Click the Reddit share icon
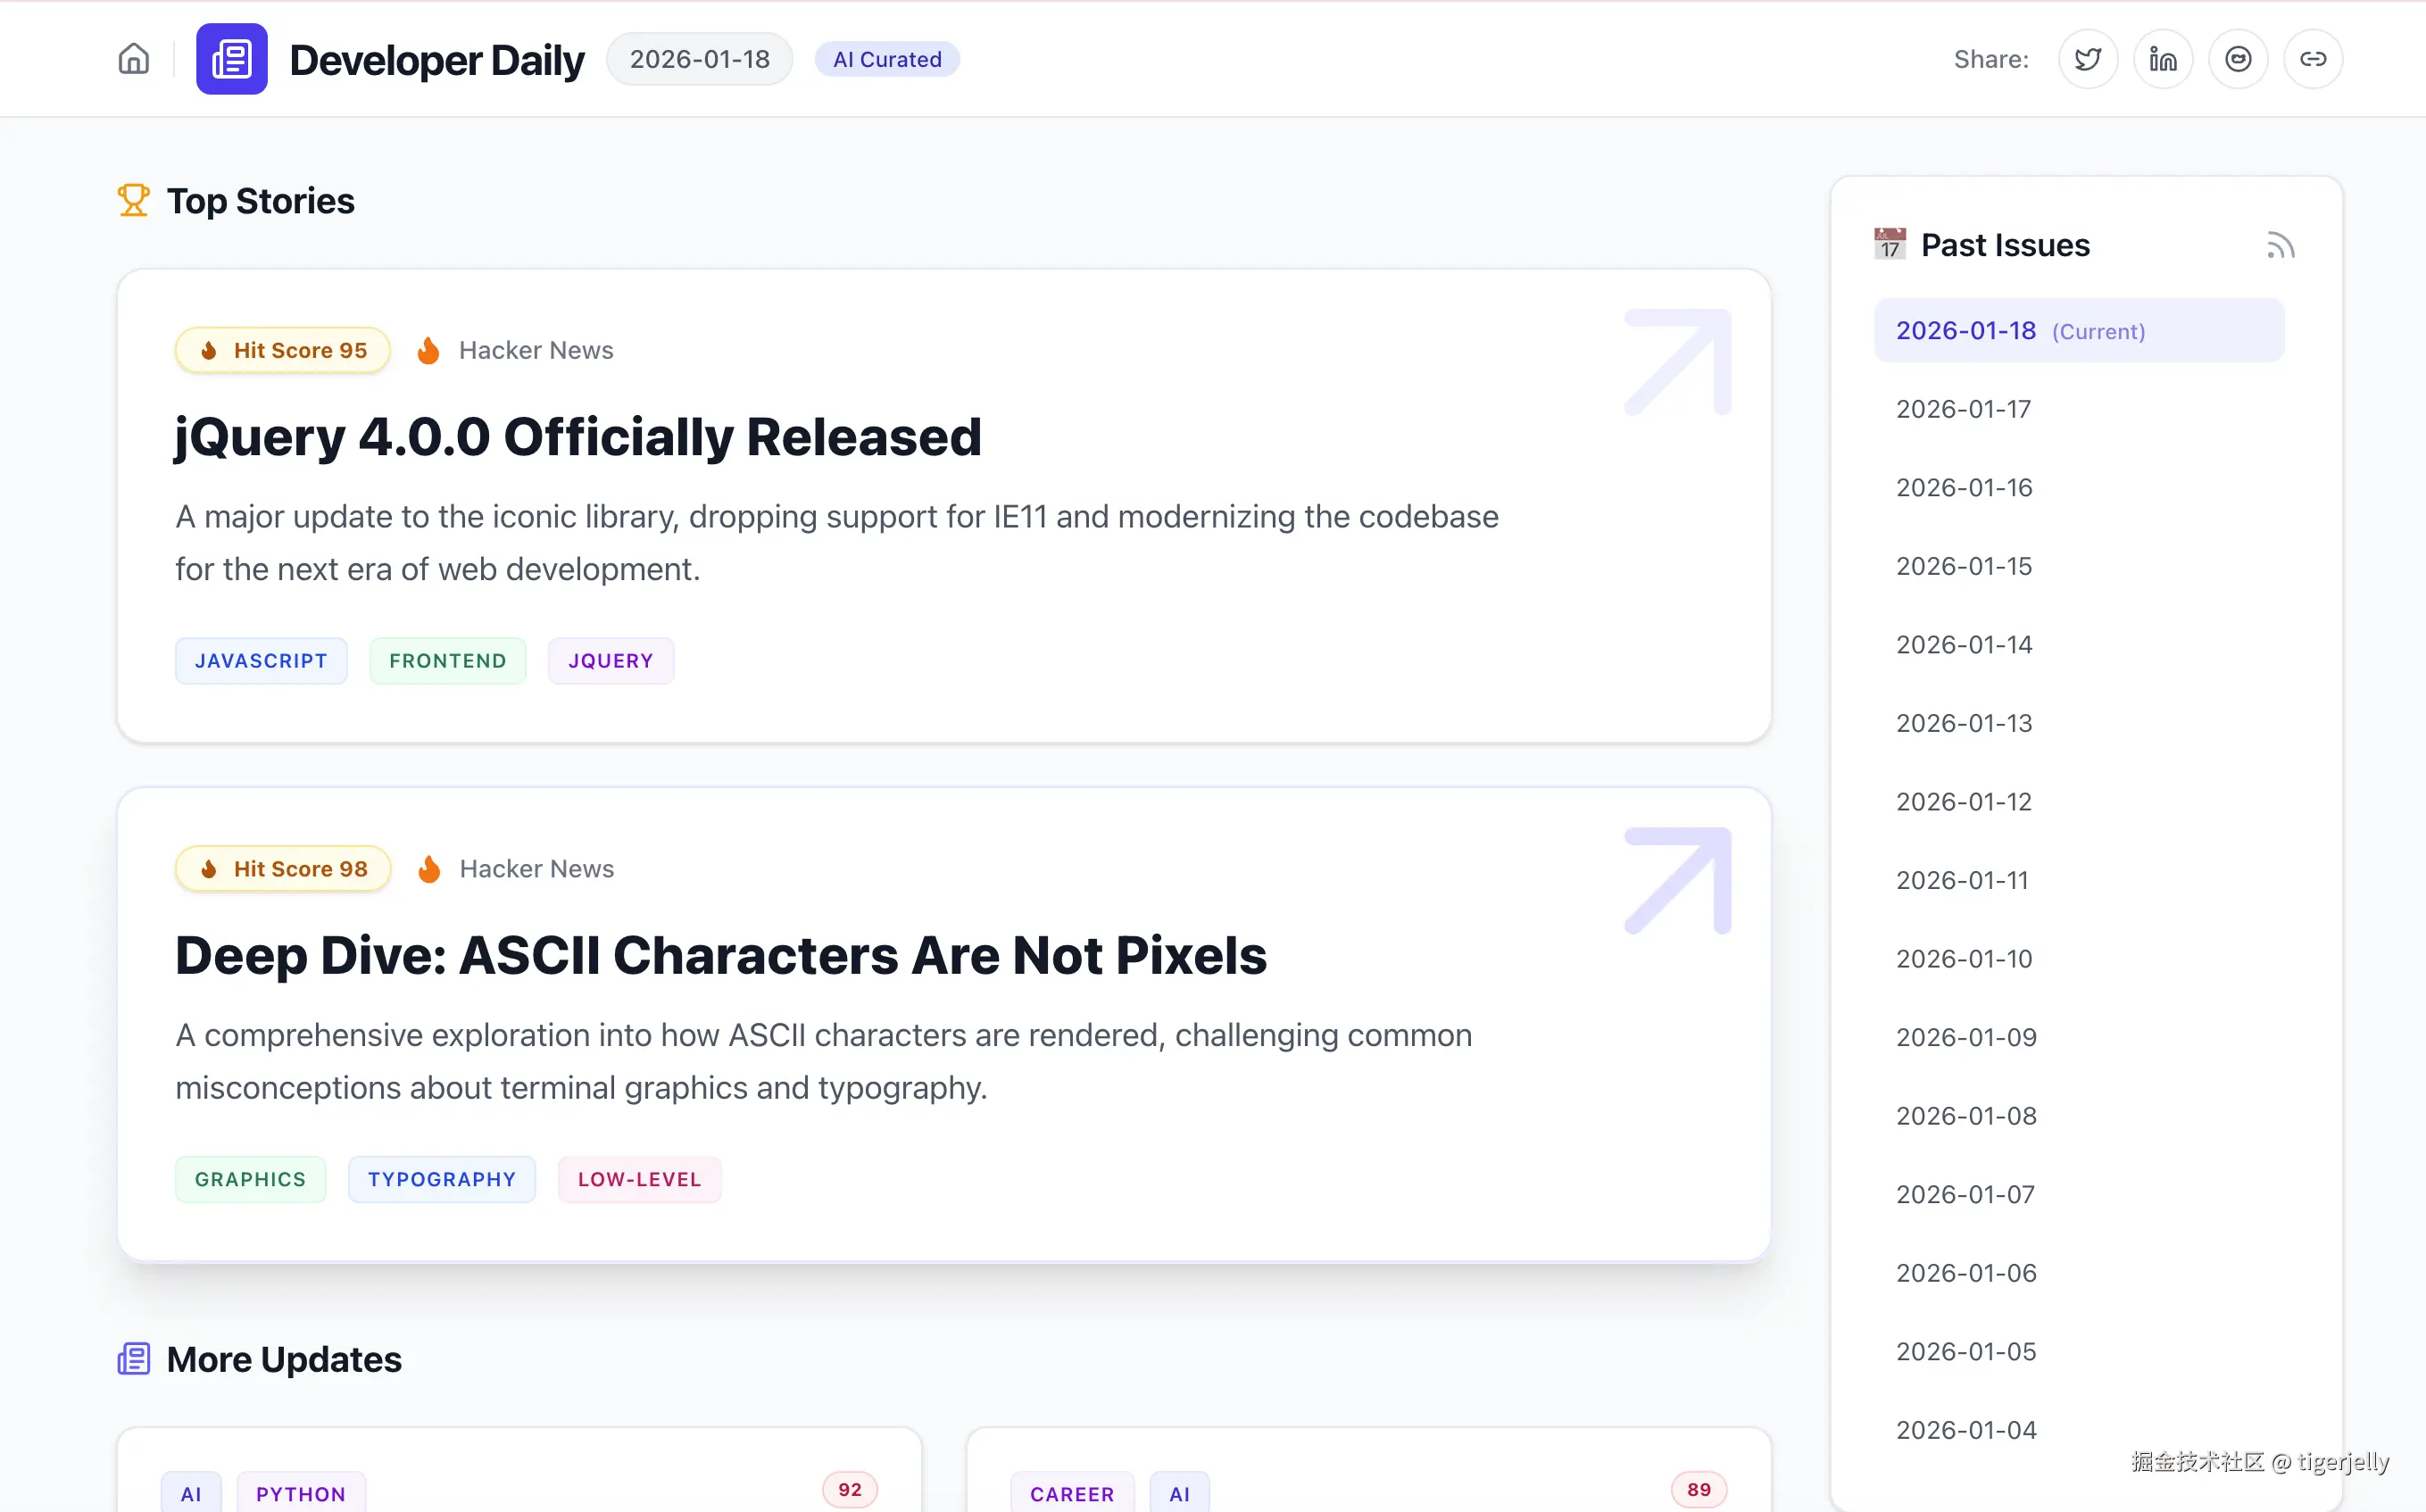Image resolution: width=2426 pixels, height=1512 pixels. click(x=2238, y=59)
